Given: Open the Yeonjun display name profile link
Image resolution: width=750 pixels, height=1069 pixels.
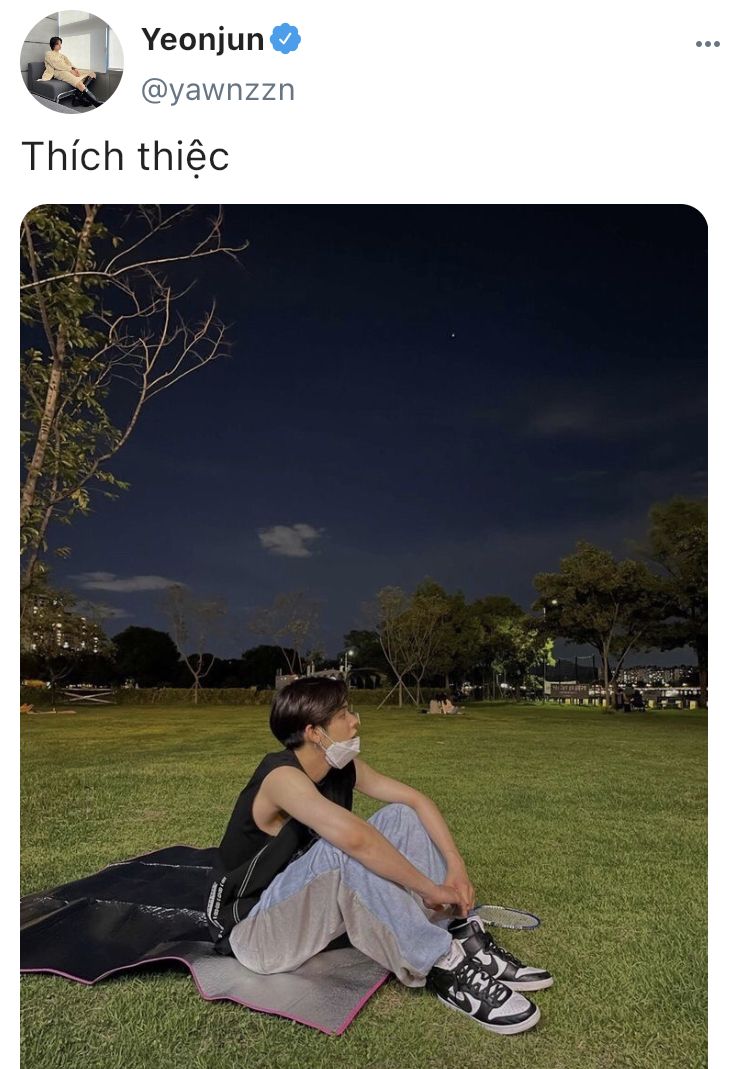Looking at the screenshot, I should tap(202, 39).
